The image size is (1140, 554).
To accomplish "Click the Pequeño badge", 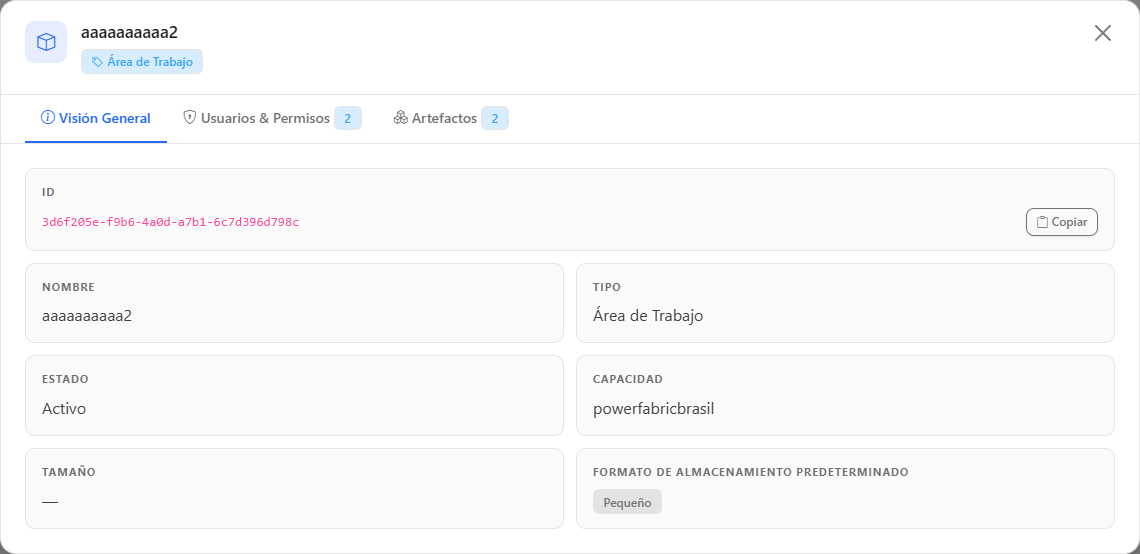I will tap(627, 502).
